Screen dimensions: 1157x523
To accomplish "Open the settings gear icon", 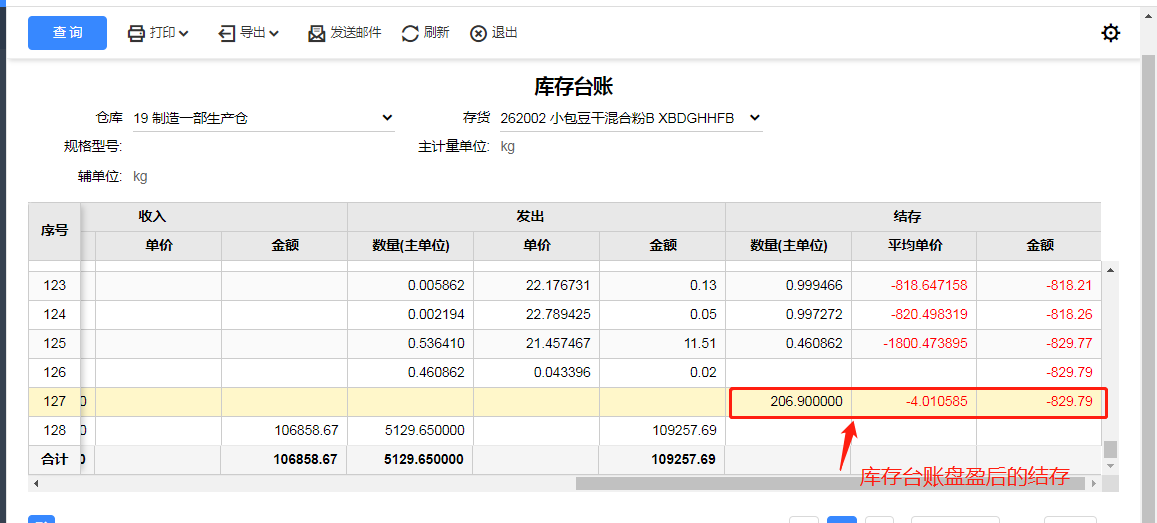I will (1110, 33).
